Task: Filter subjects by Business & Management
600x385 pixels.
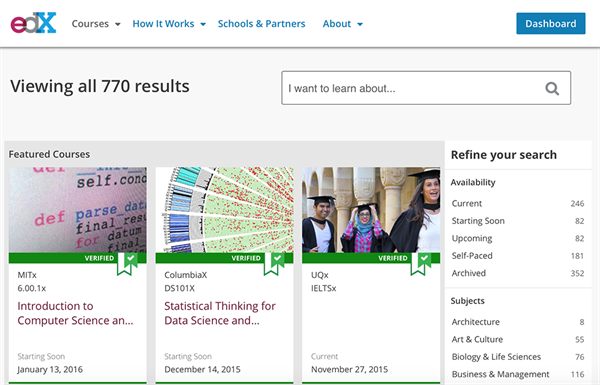Action: tap(518, 374)
